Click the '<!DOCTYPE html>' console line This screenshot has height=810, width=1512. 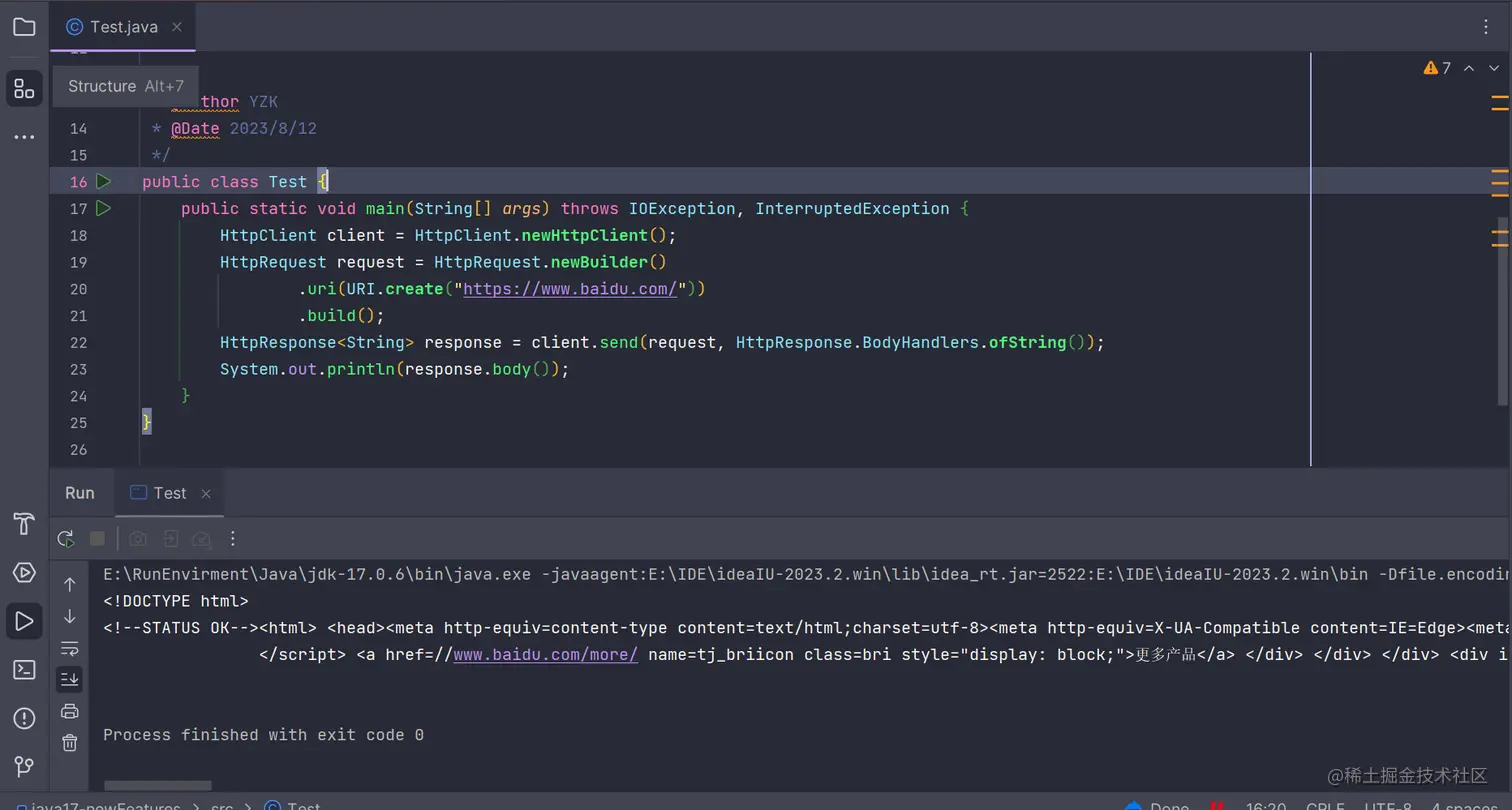point(176,602)
